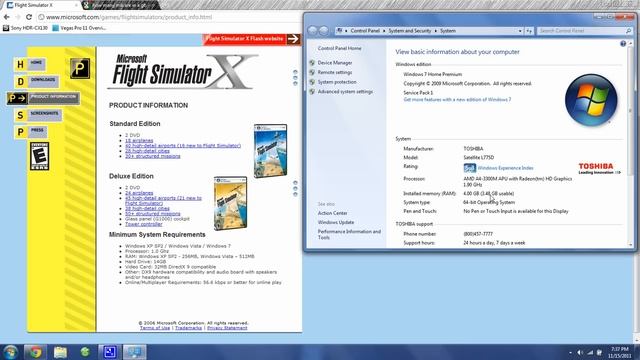
Task: Click the browser Forward arrow
Action: tap(18, 17)
